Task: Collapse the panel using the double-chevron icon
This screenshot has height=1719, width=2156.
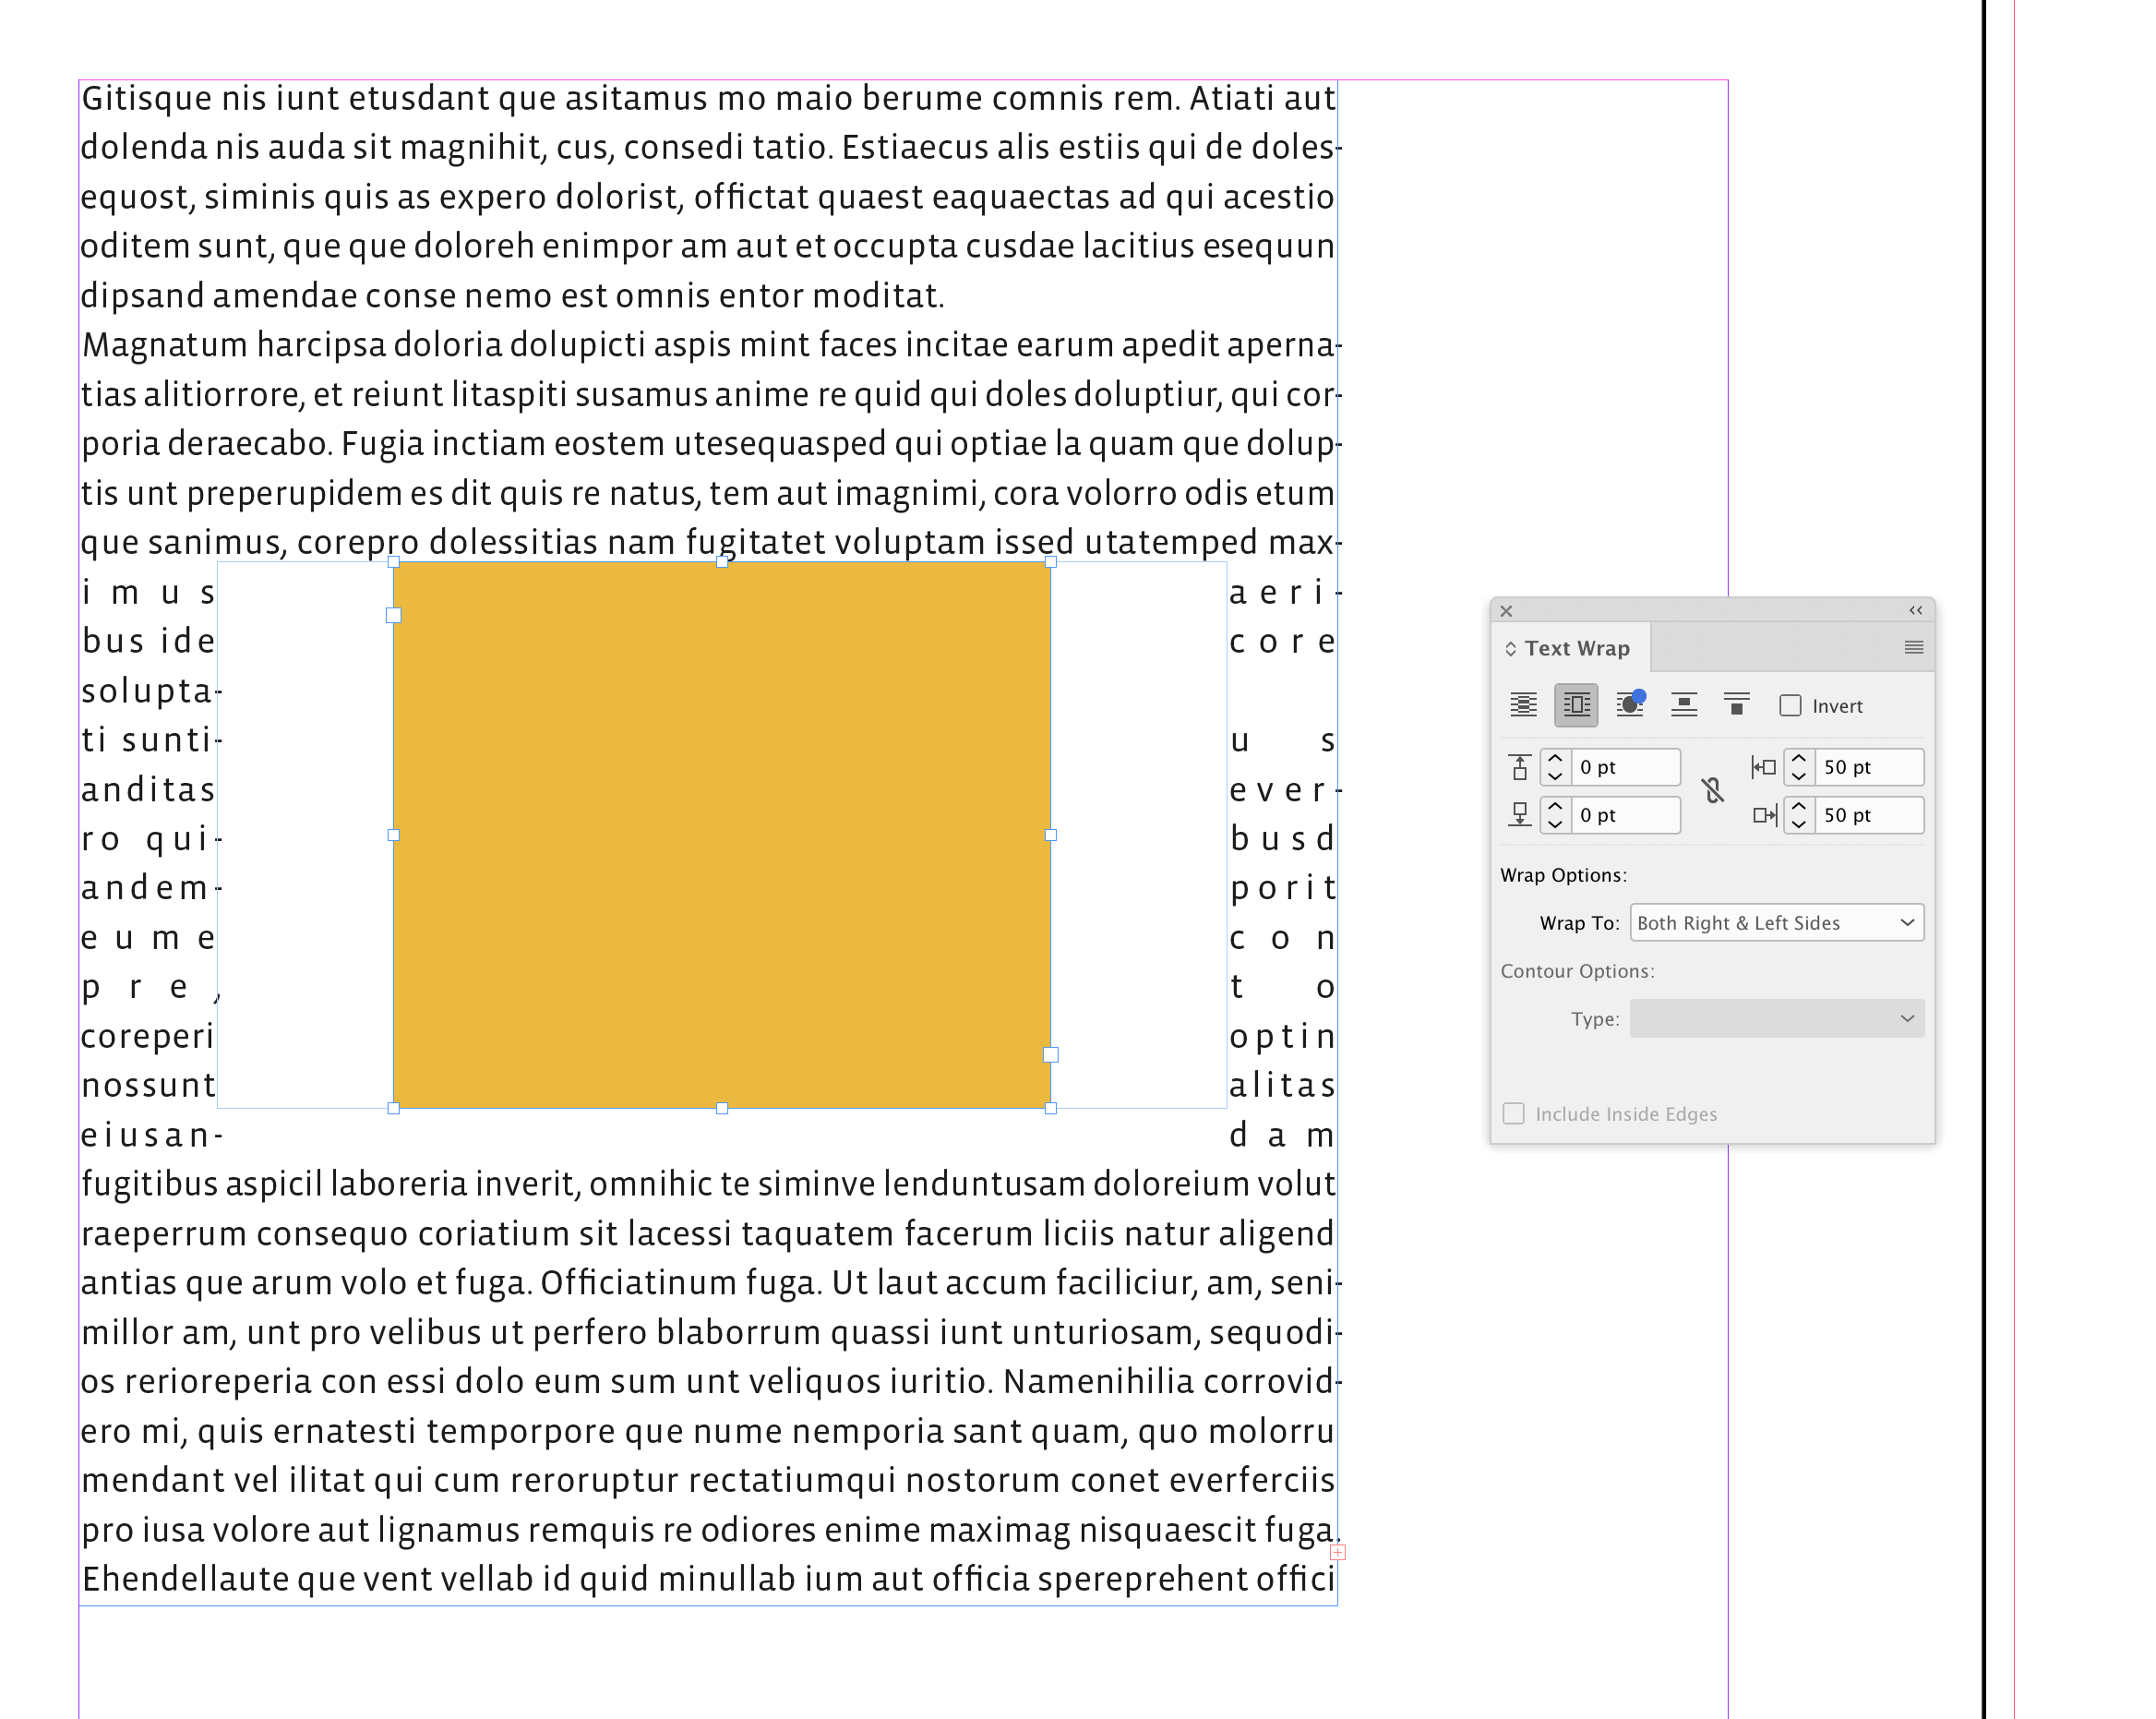Action: [x=1916, y=611]
